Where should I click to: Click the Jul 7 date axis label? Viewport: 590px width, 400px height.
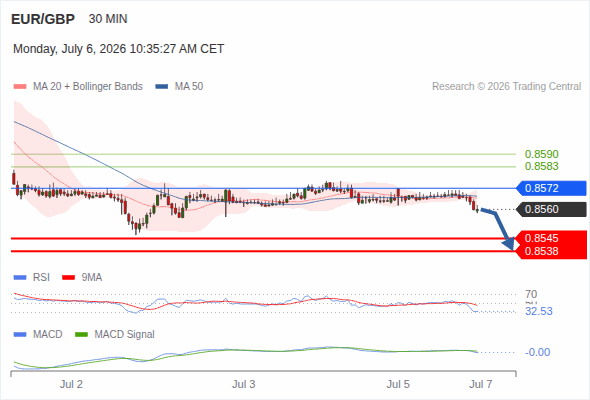(x=481, y=385)
